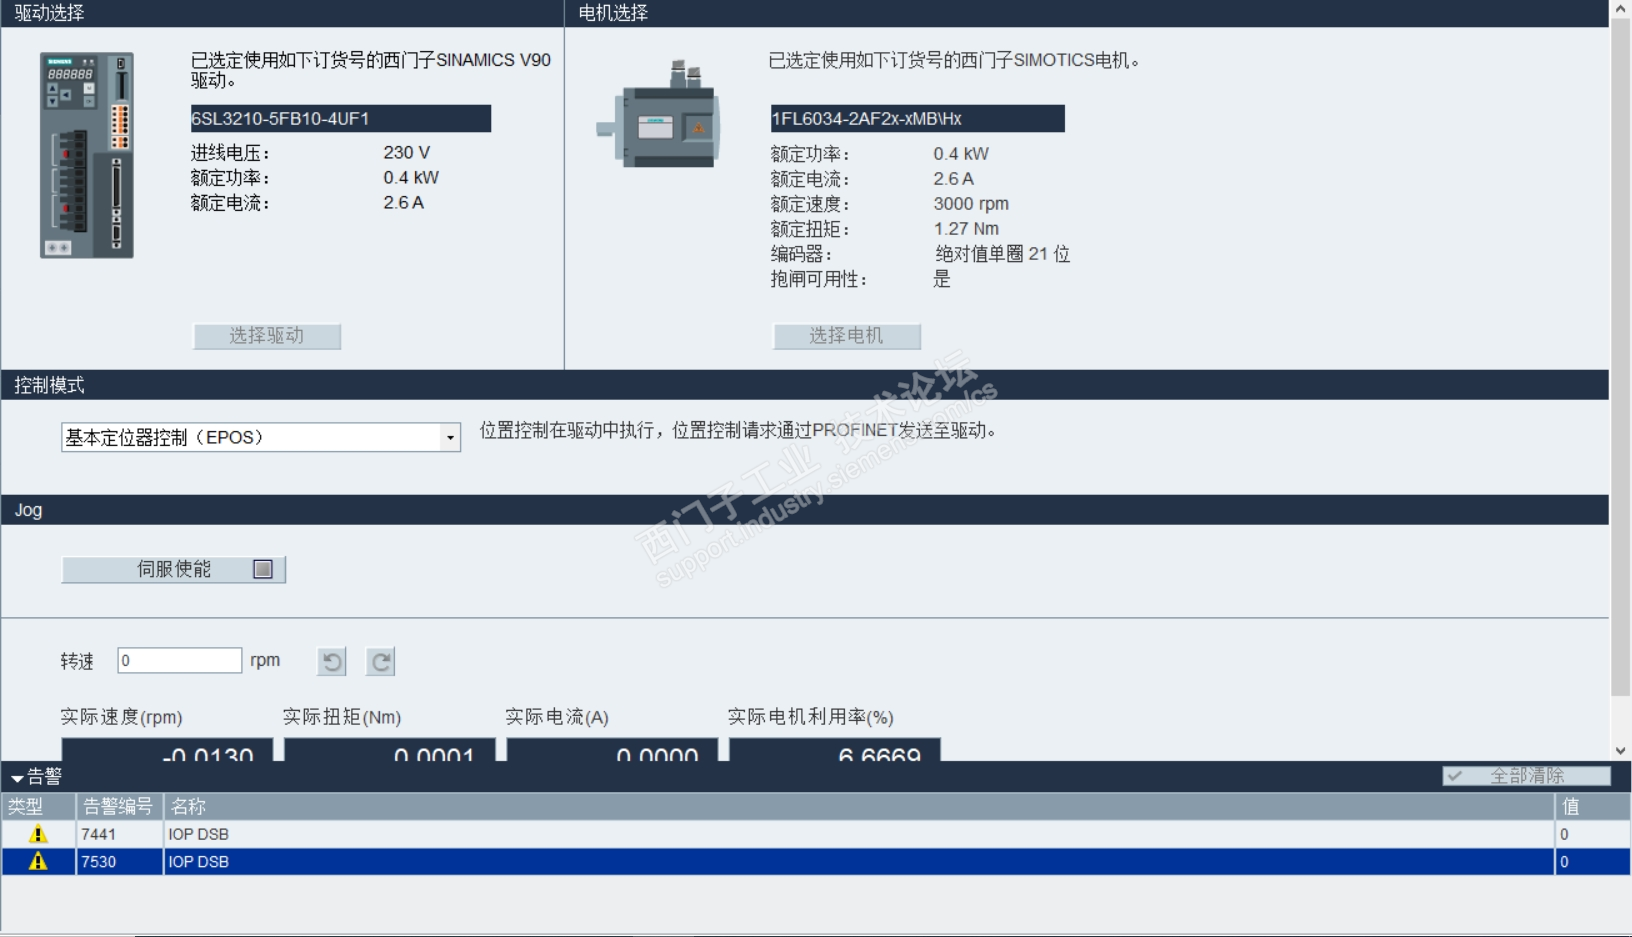Click warning icon for alarm 7441
Screen dimensions: 1632x937
click(38, 834)
